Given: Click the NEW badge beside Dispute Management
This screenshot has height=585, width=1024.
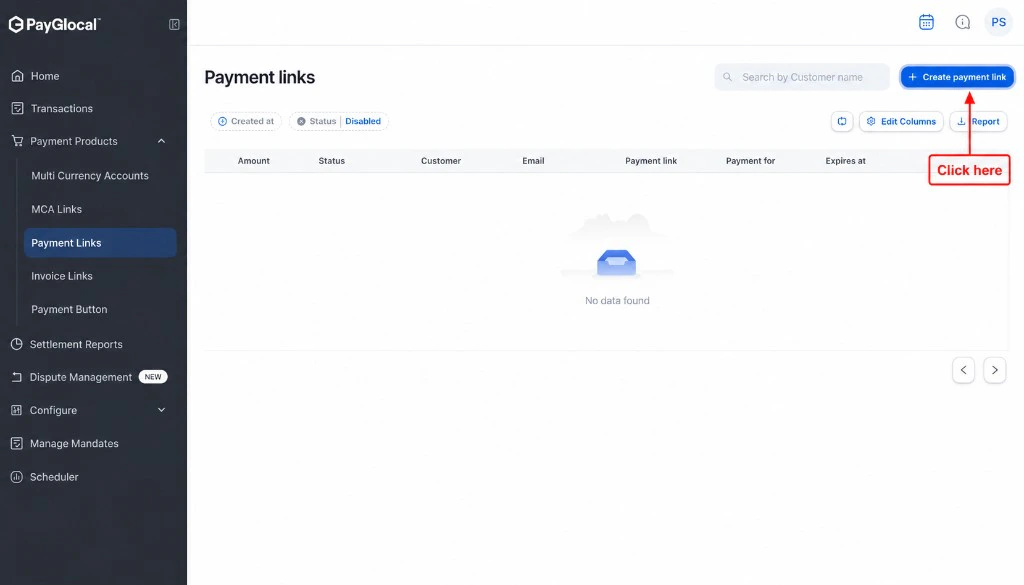Looking at the screenshot, I should click(153, 377).
